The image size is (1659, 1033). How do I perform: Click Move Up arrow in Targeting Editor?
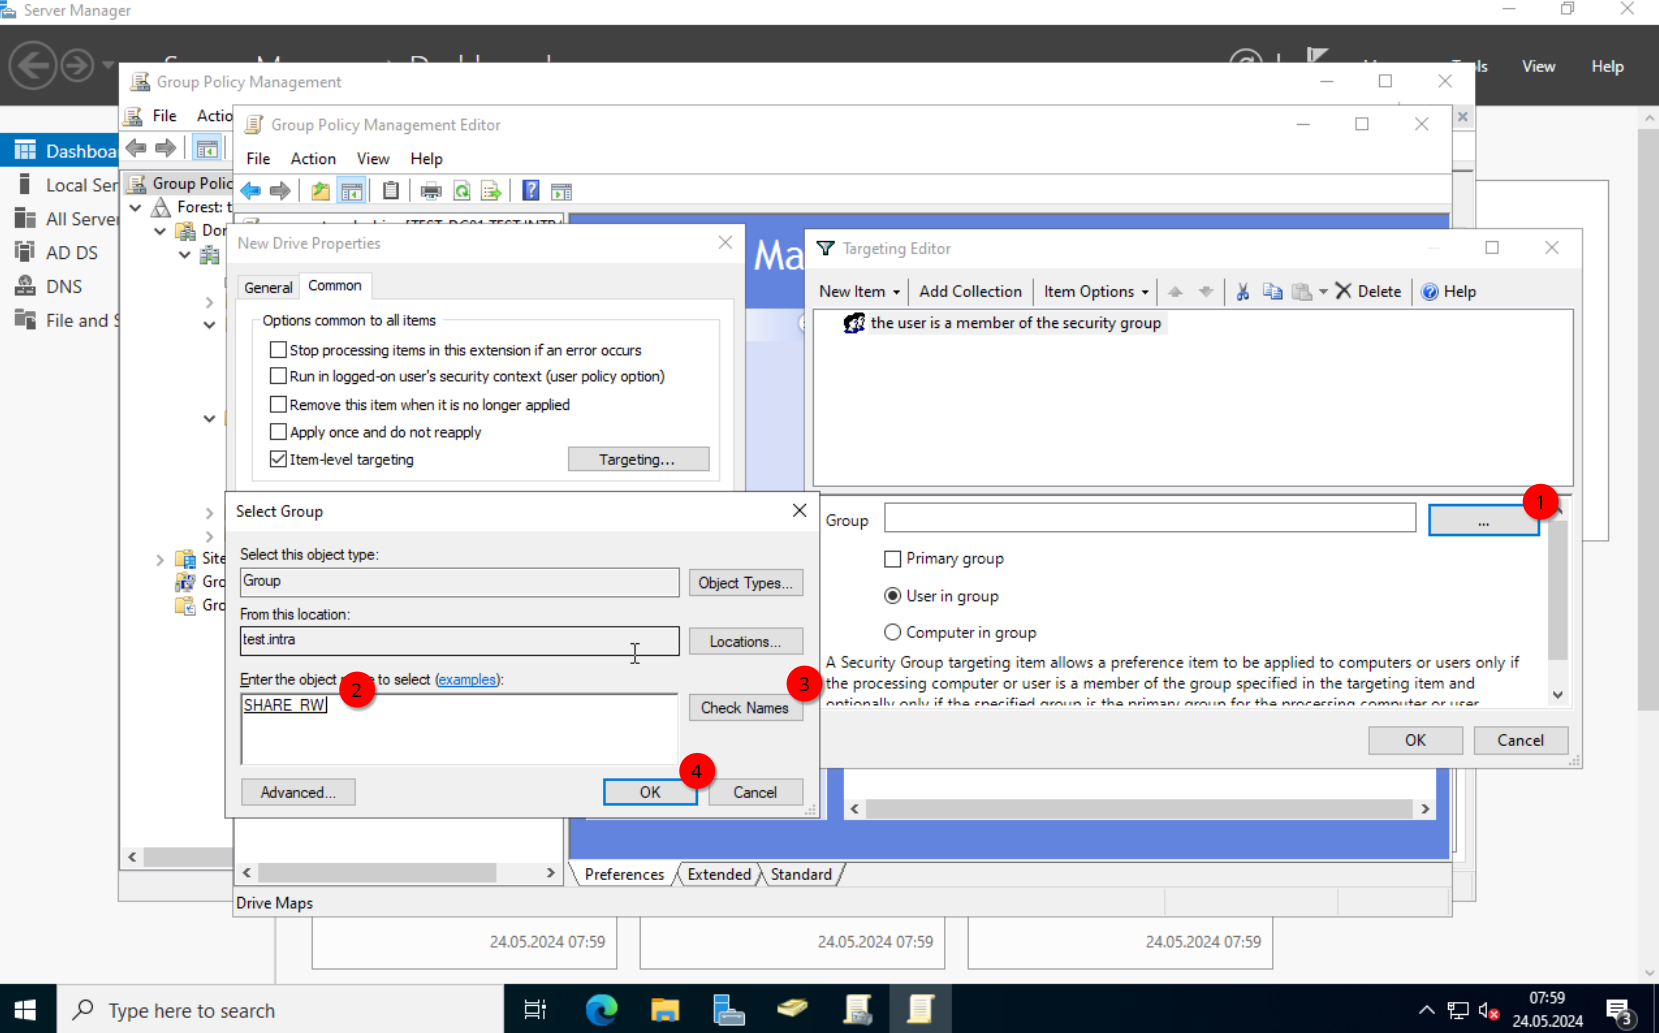pos(1175,291)
